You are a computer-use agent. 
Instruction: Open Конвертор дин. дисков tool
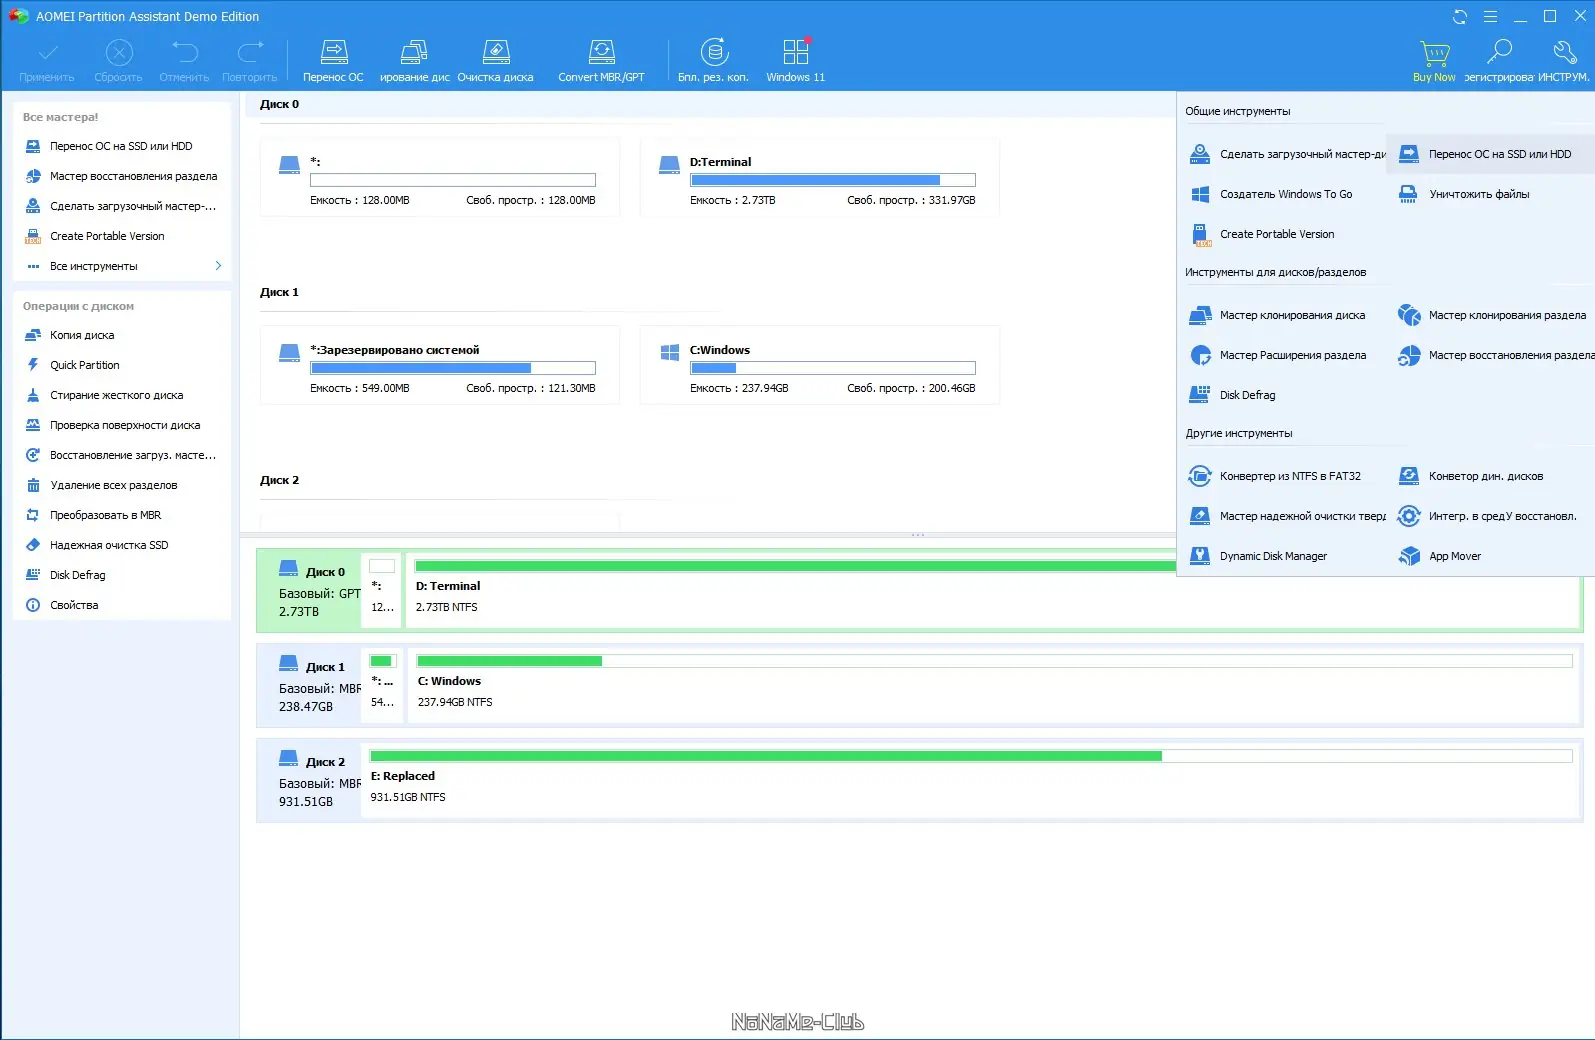[1471, 476]
